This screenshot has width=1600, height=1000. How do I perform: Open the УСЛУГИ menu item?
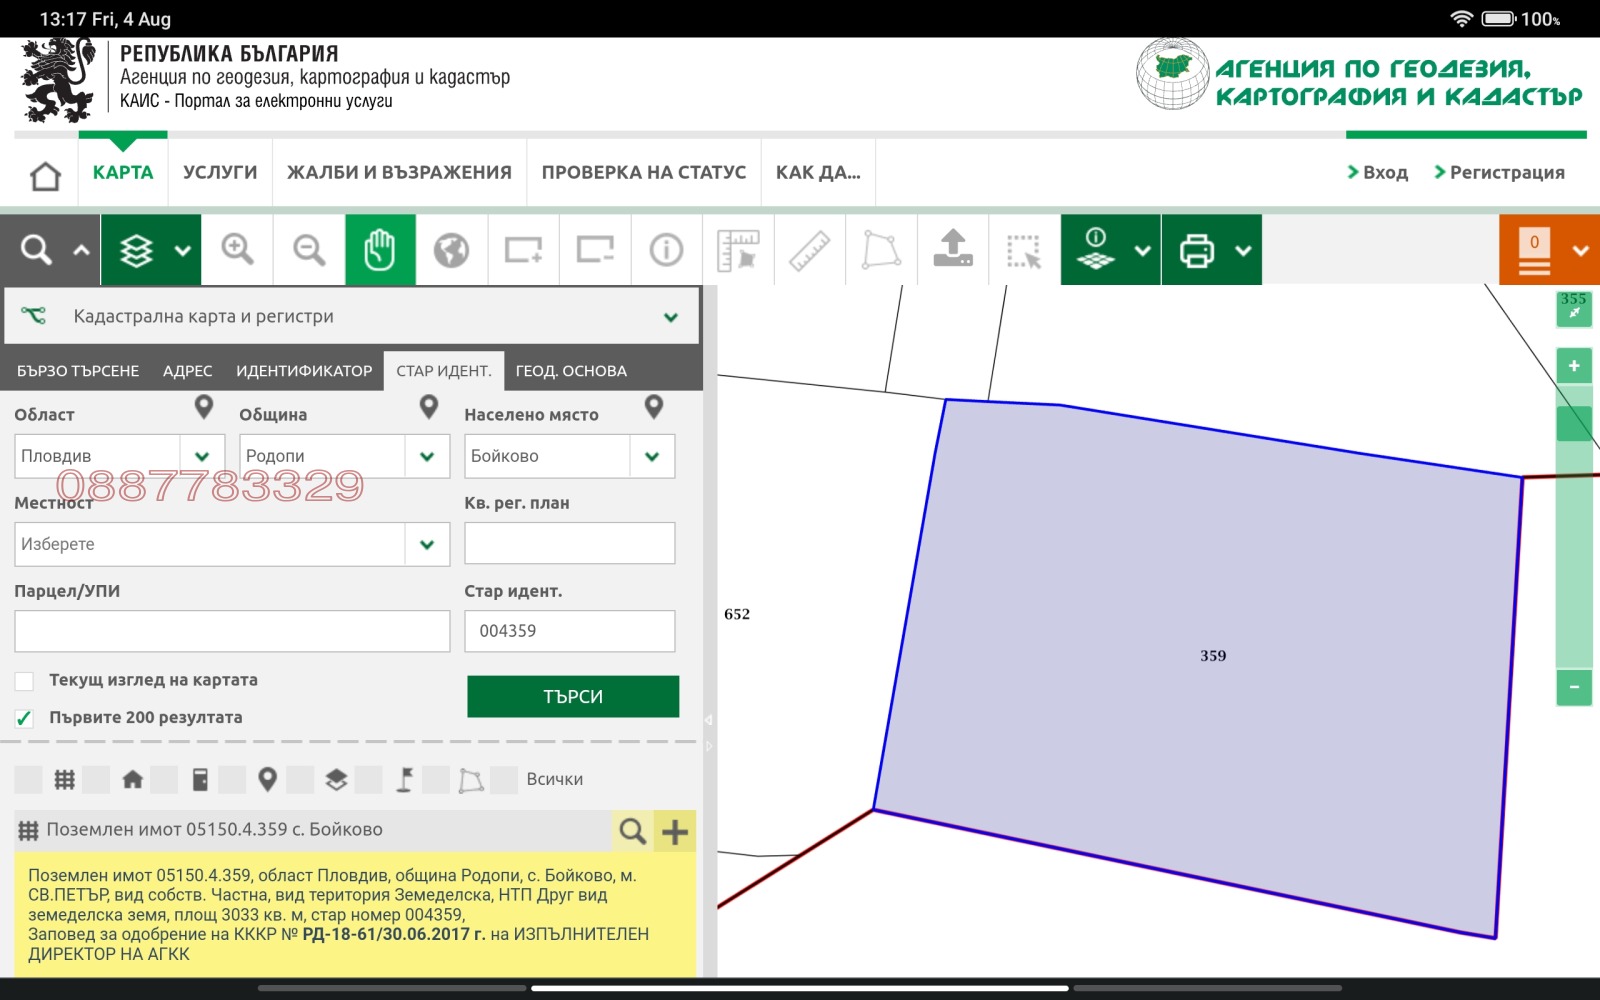tap(220, 172)
